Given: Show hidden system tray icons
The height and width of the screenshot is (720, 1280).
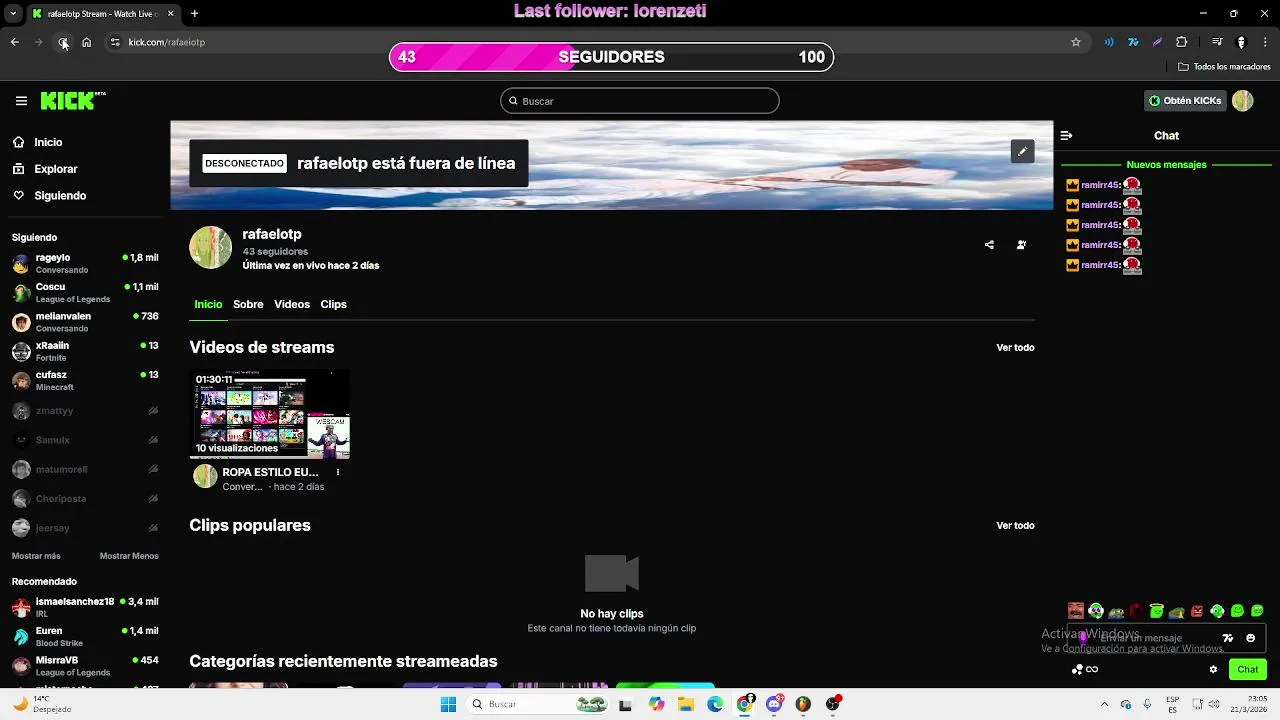Looking at the screenshot, I should [x=1104, y=704].
